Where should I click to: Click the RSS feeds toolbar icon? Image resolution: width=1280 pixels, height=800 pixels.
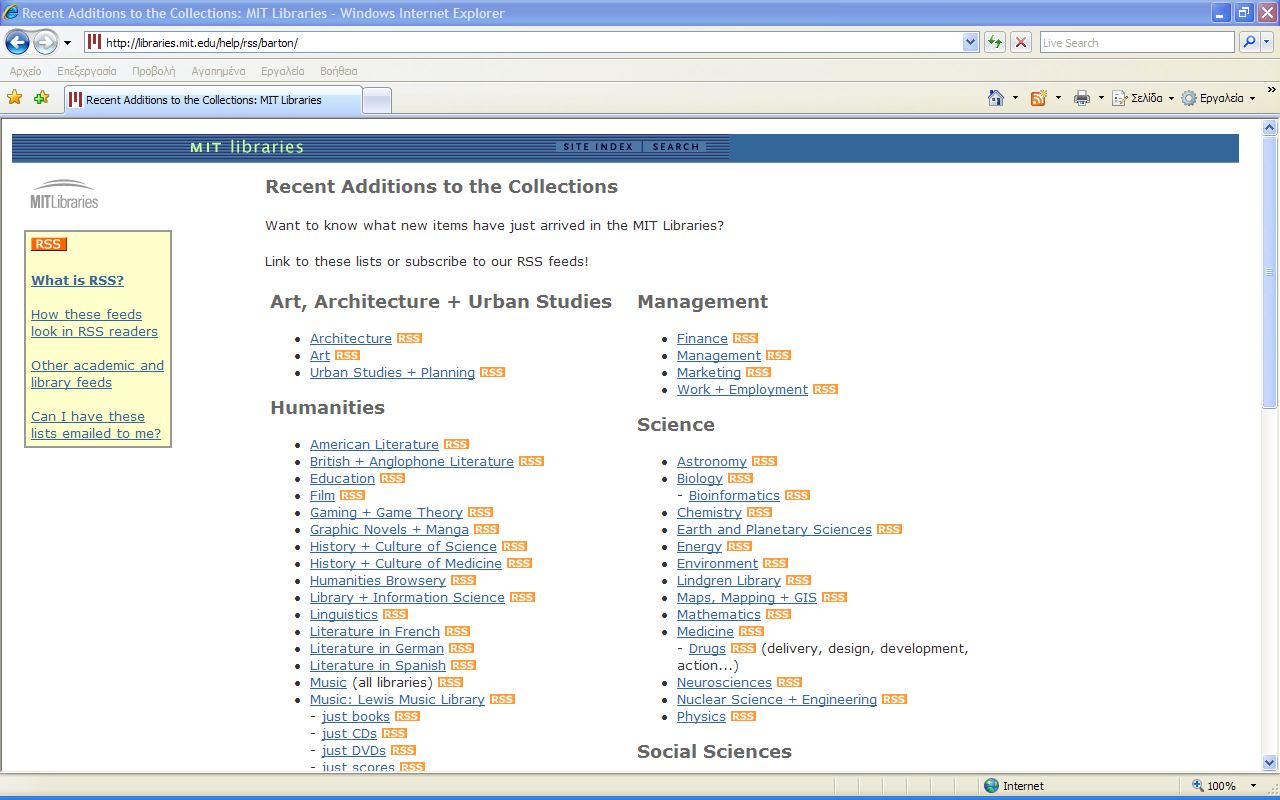(x=1039, y=98)
